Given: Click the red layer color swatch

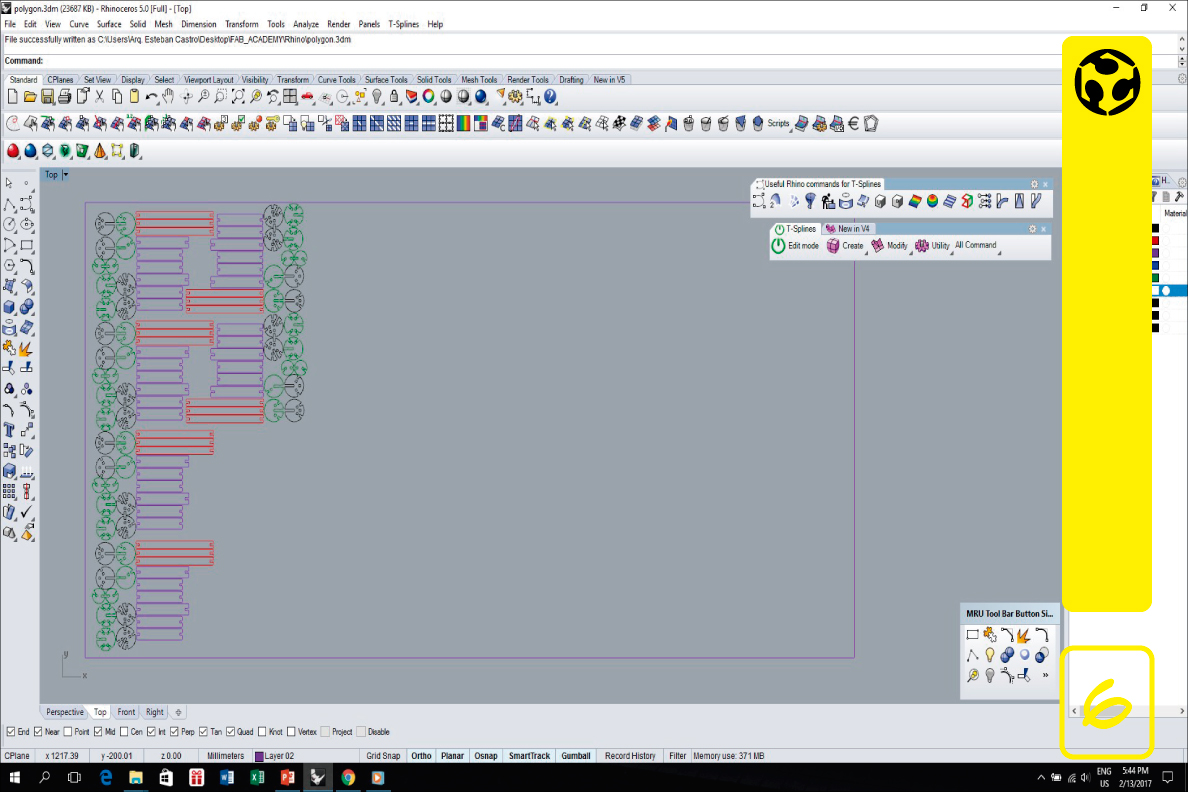Looking at the screenshot, I should 1155,240.
